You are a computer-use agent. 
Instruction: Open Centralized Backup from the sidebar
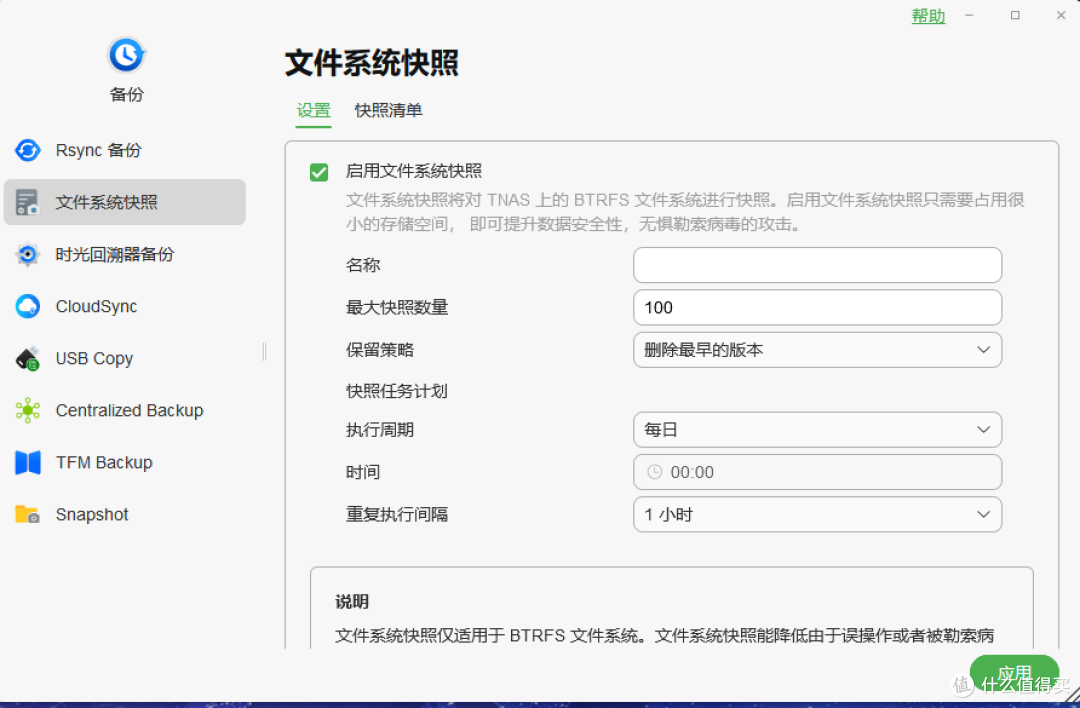tap(125, 410)
